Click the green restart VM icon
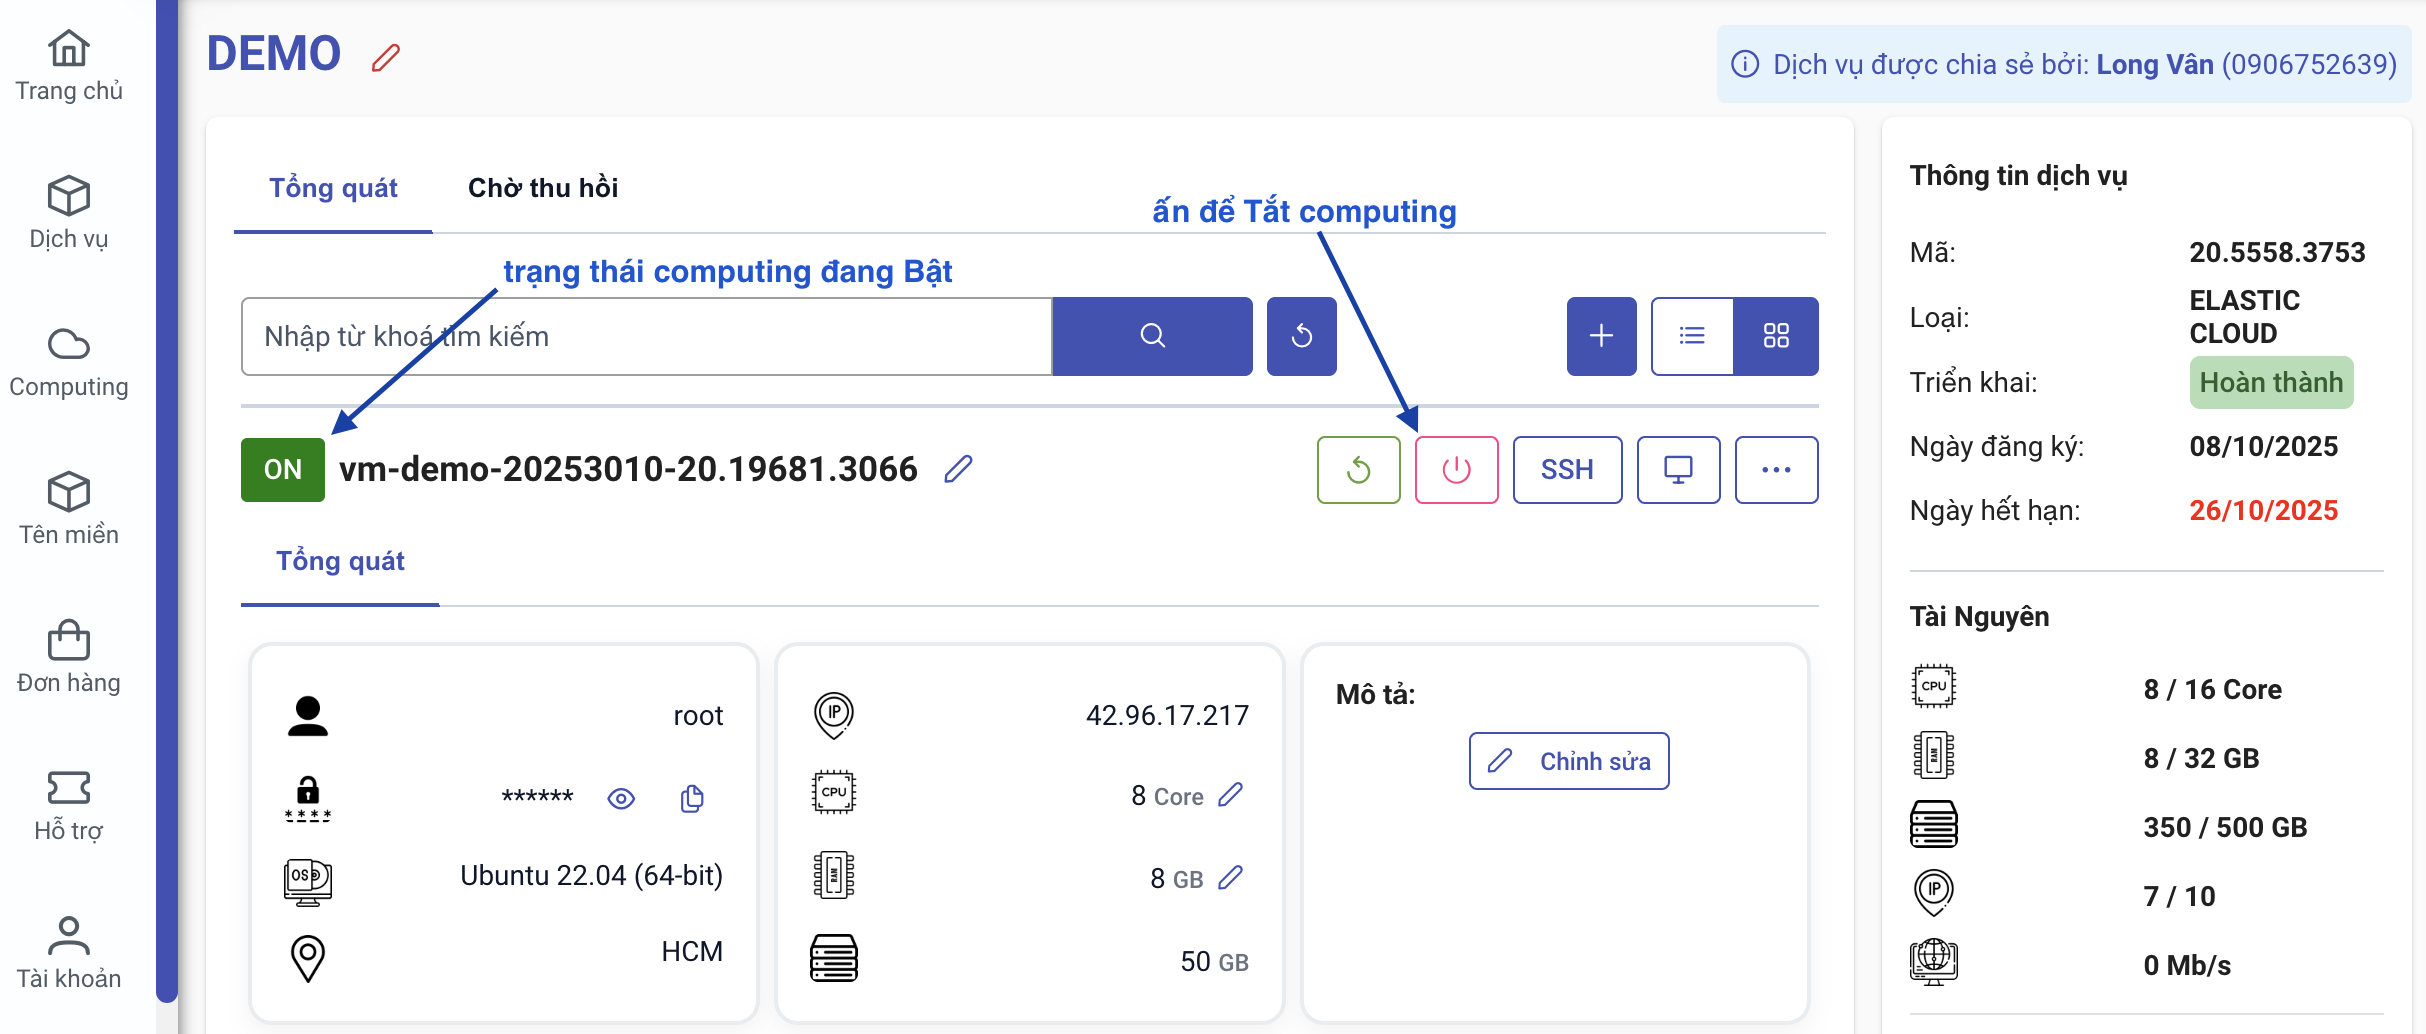The height and width of the screenshot is (1034, 2426). click(x=1358, y=470)
